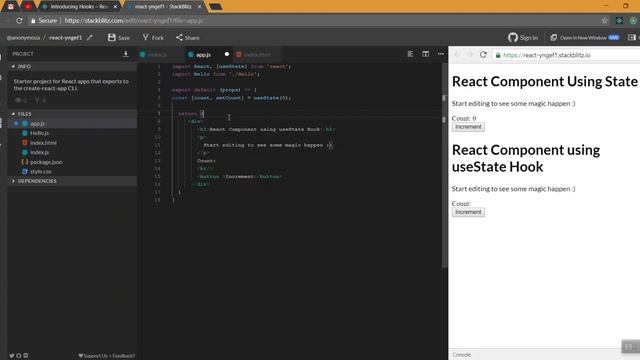Open the pinned Gmail tab
Viewport: 640px width, 360px height.
point(11,7)
